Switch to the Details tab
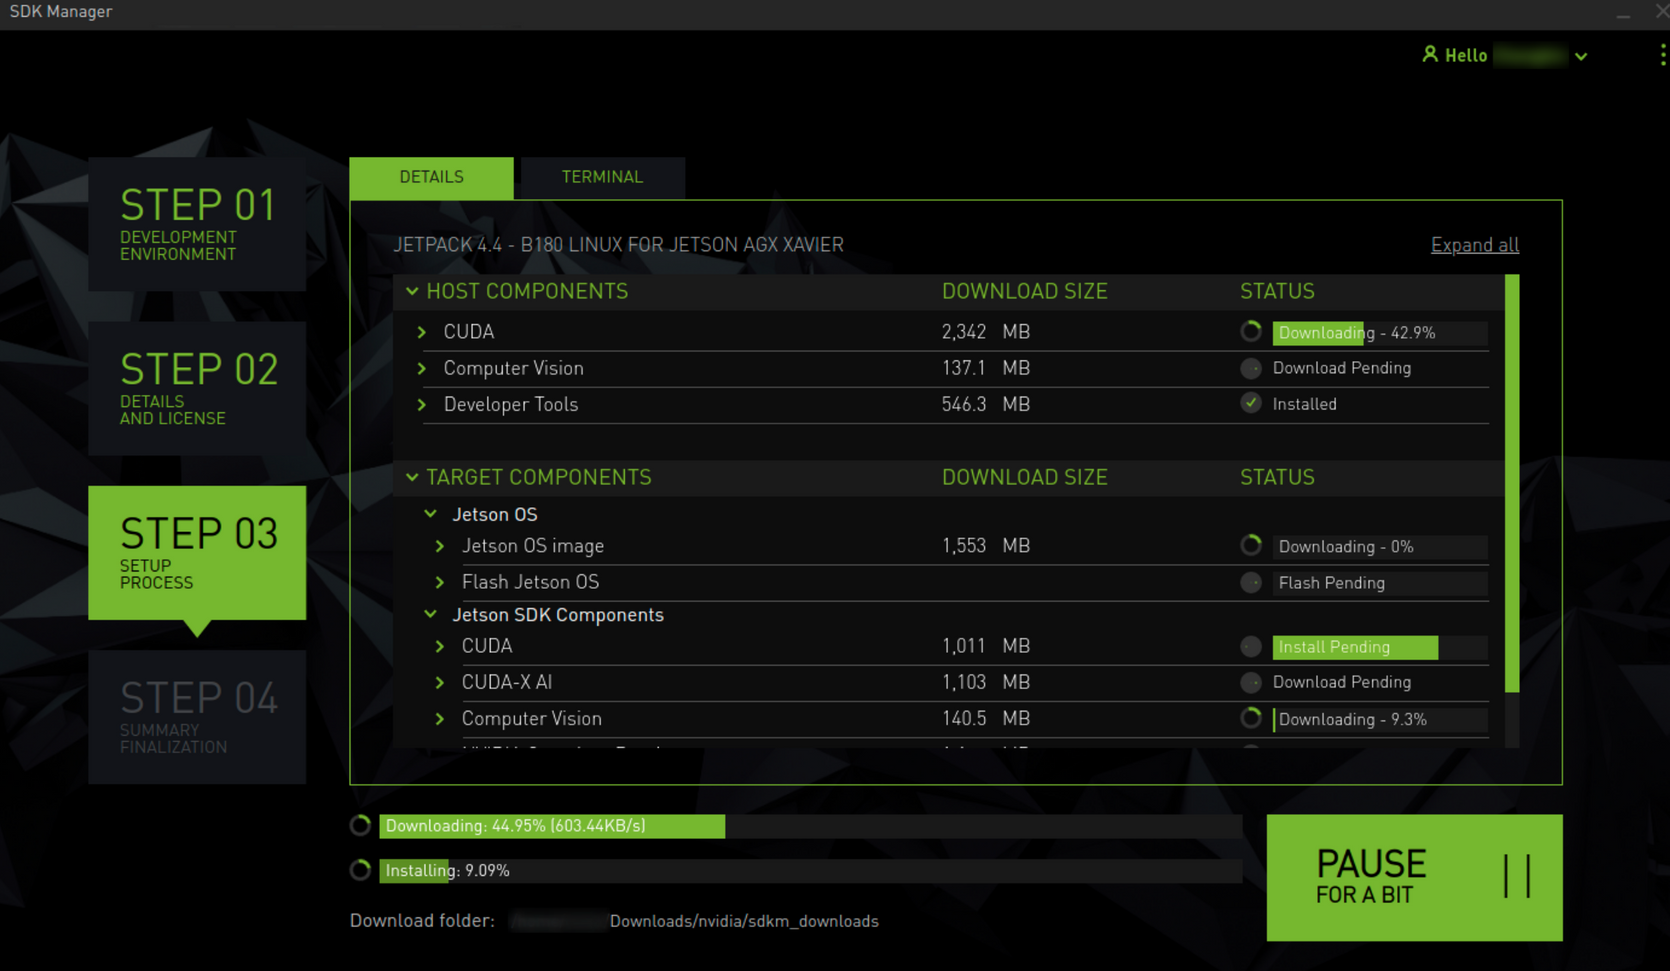The image size is (1670, 971). [432, 177]
